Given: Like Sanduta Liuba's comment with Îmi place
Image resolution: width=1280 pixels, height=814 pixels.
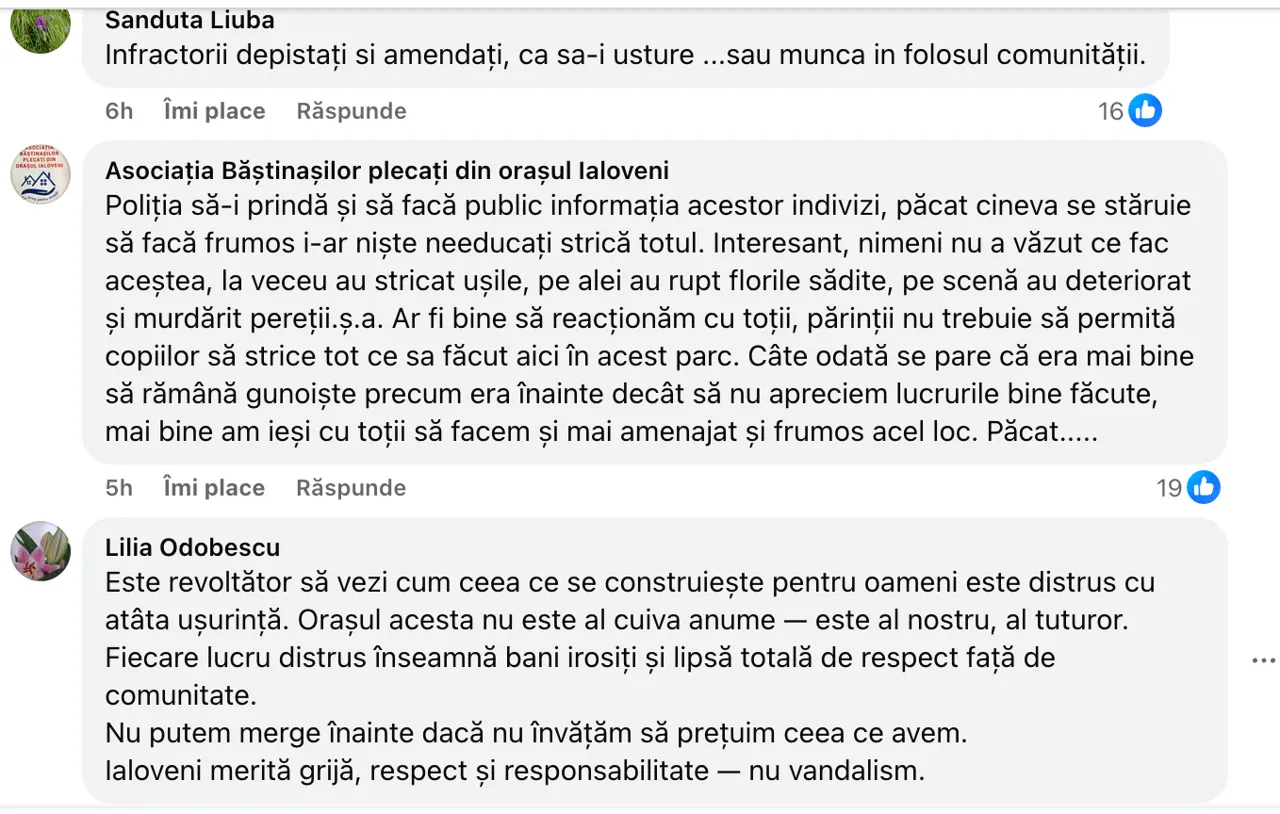Looking at the screenshot, I should tap(214, 111).
